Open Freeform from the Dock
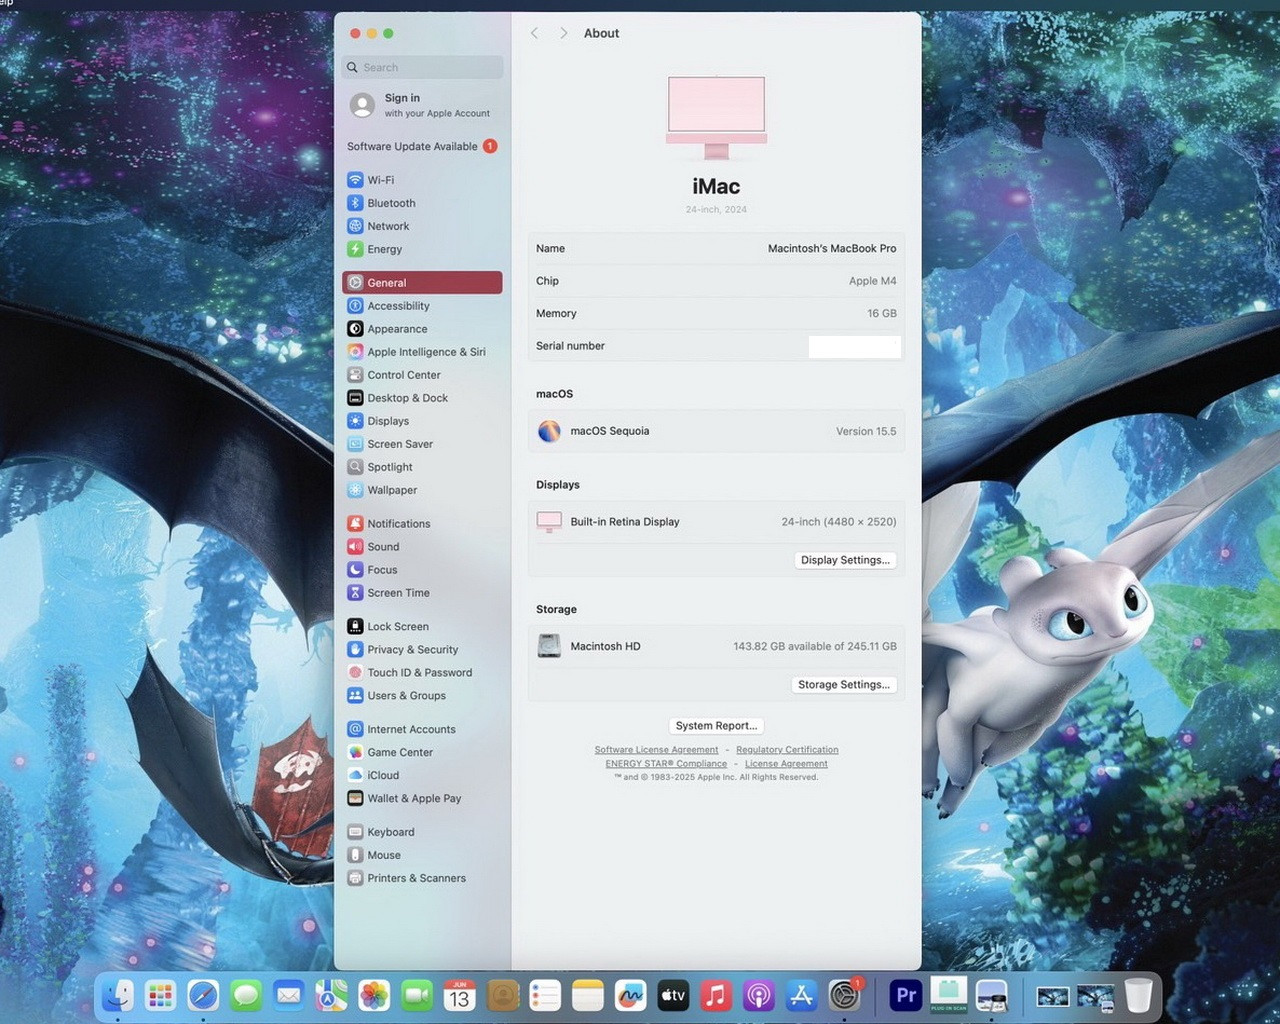The image size is (1280, 1024). (630, 996)
